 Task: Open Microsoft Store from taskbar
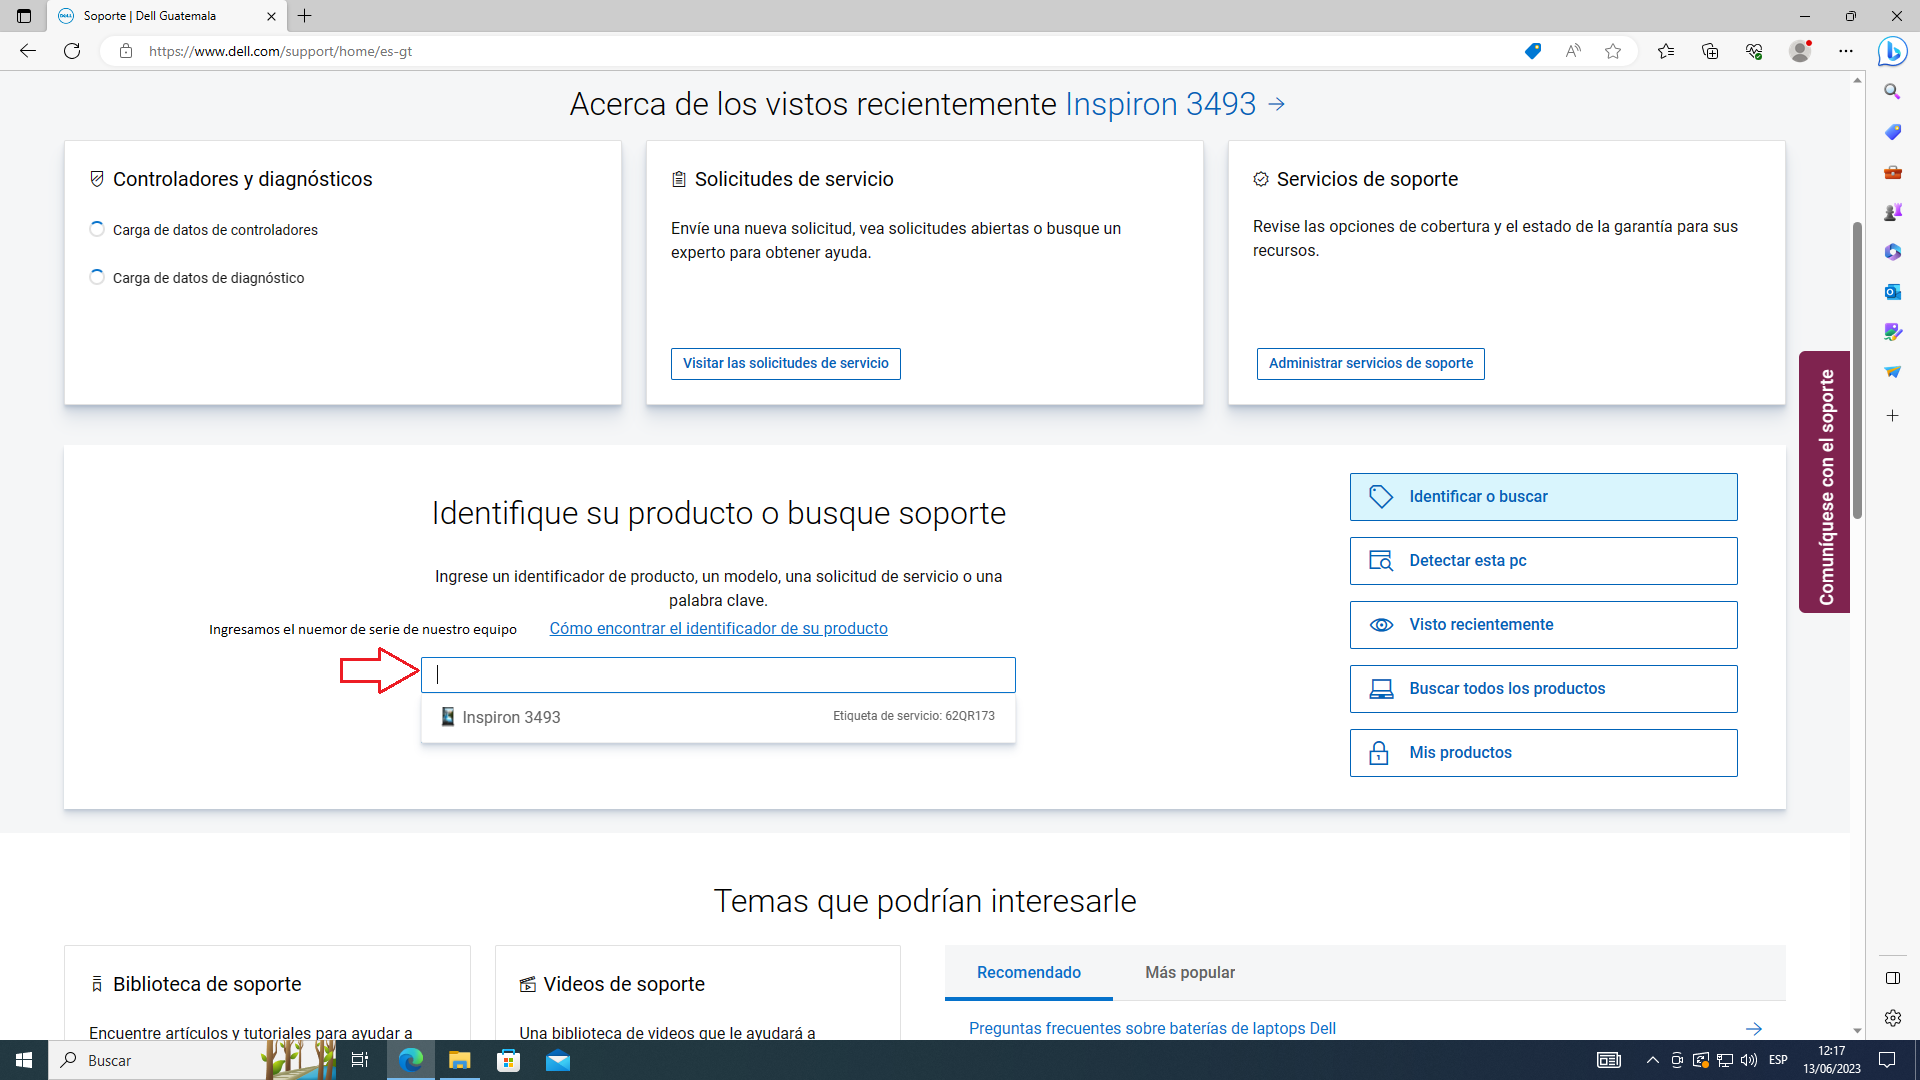pos(509,1060)
